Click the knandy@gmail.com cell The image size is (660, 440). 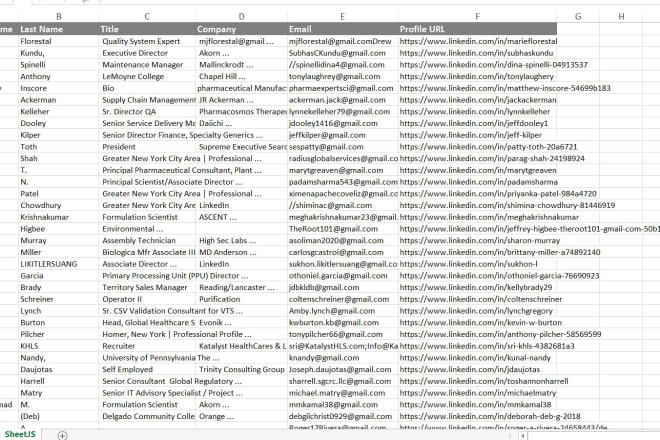(x=343, y=358)
